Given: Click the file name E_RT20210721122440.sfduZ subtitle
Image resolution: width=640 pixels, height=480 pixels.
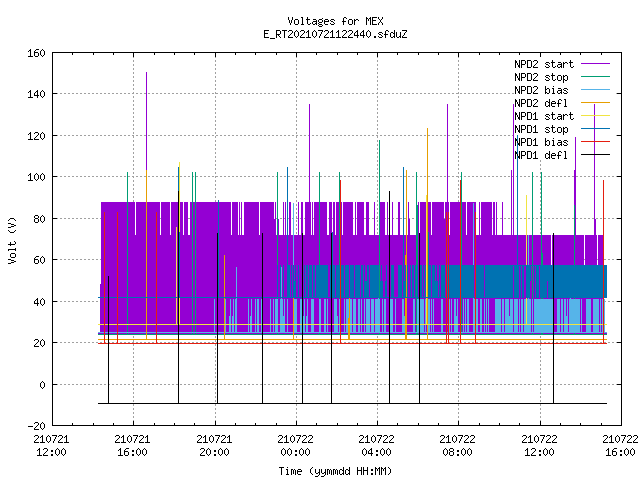Looking at the screenshot, I should [x=335, y=34].
